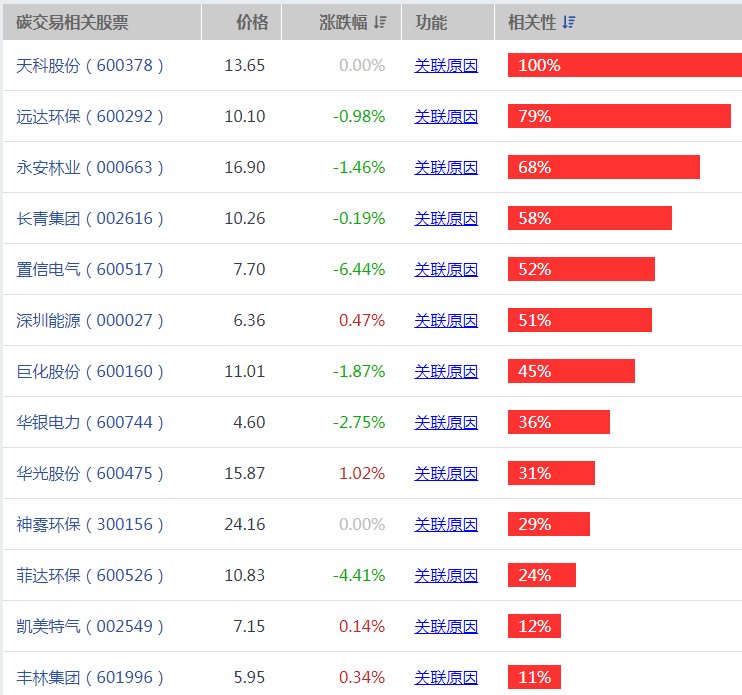Screen dimensions: 742x695
Task: Click the 100% correlation bar
Action: point(625,65)
